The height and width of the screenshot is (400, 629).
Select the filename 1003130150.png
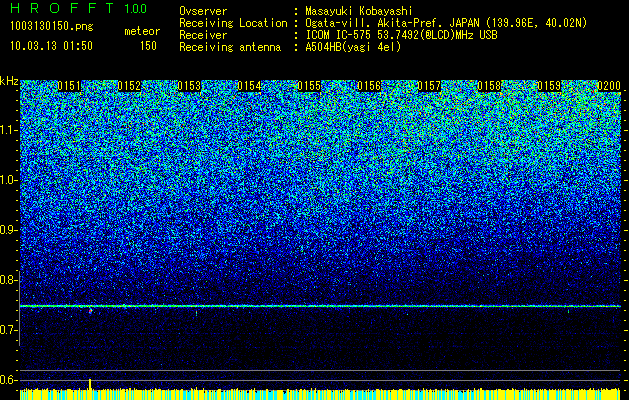[x=52, y=26]
